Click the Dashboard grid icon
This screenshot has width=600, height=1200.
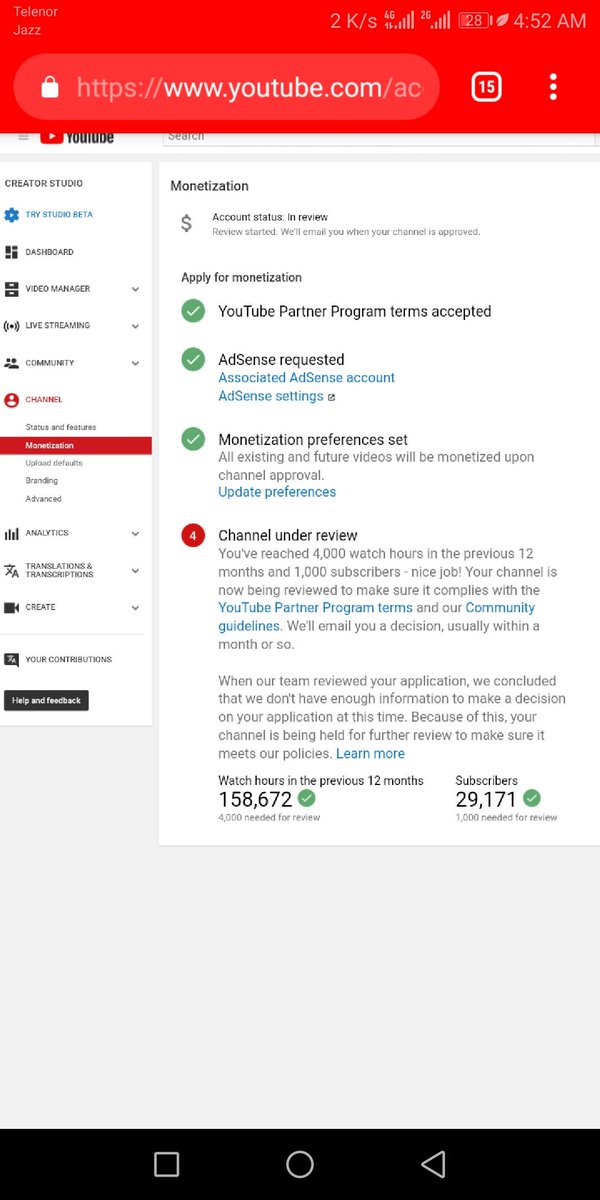point(11,252)
